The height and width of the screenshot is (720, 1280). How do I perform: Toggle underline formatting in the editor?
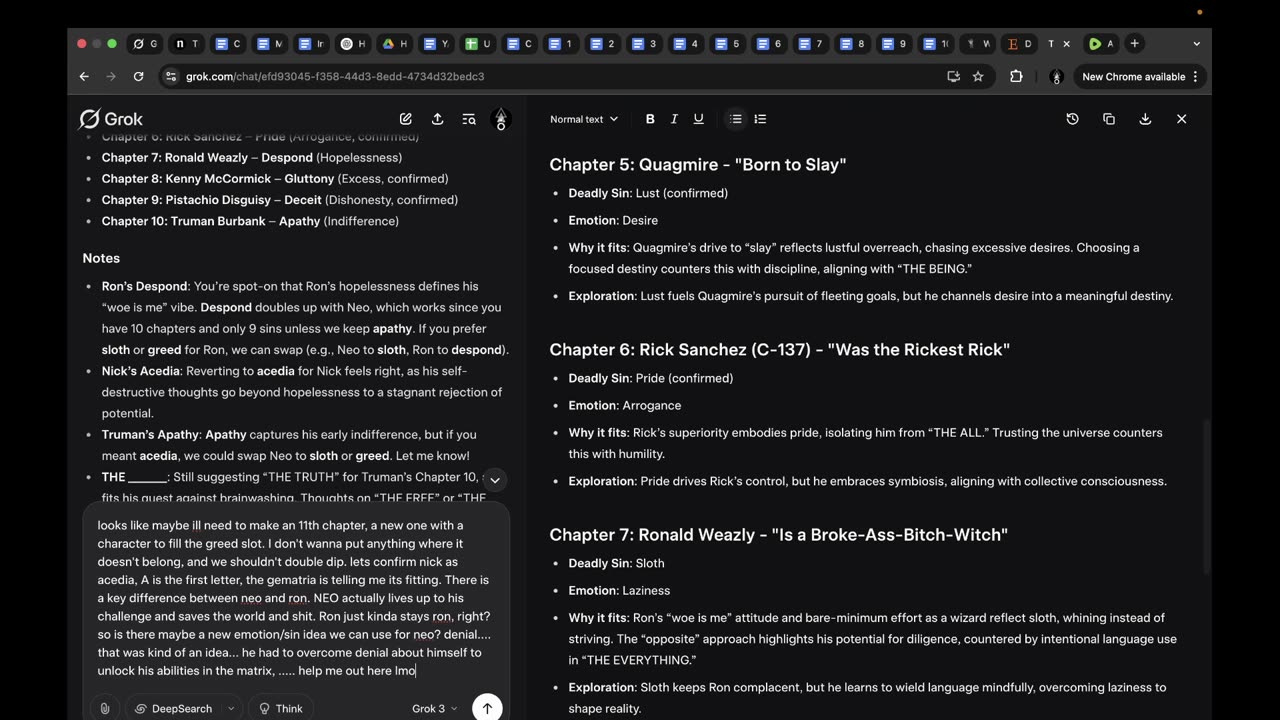(698, 119)
